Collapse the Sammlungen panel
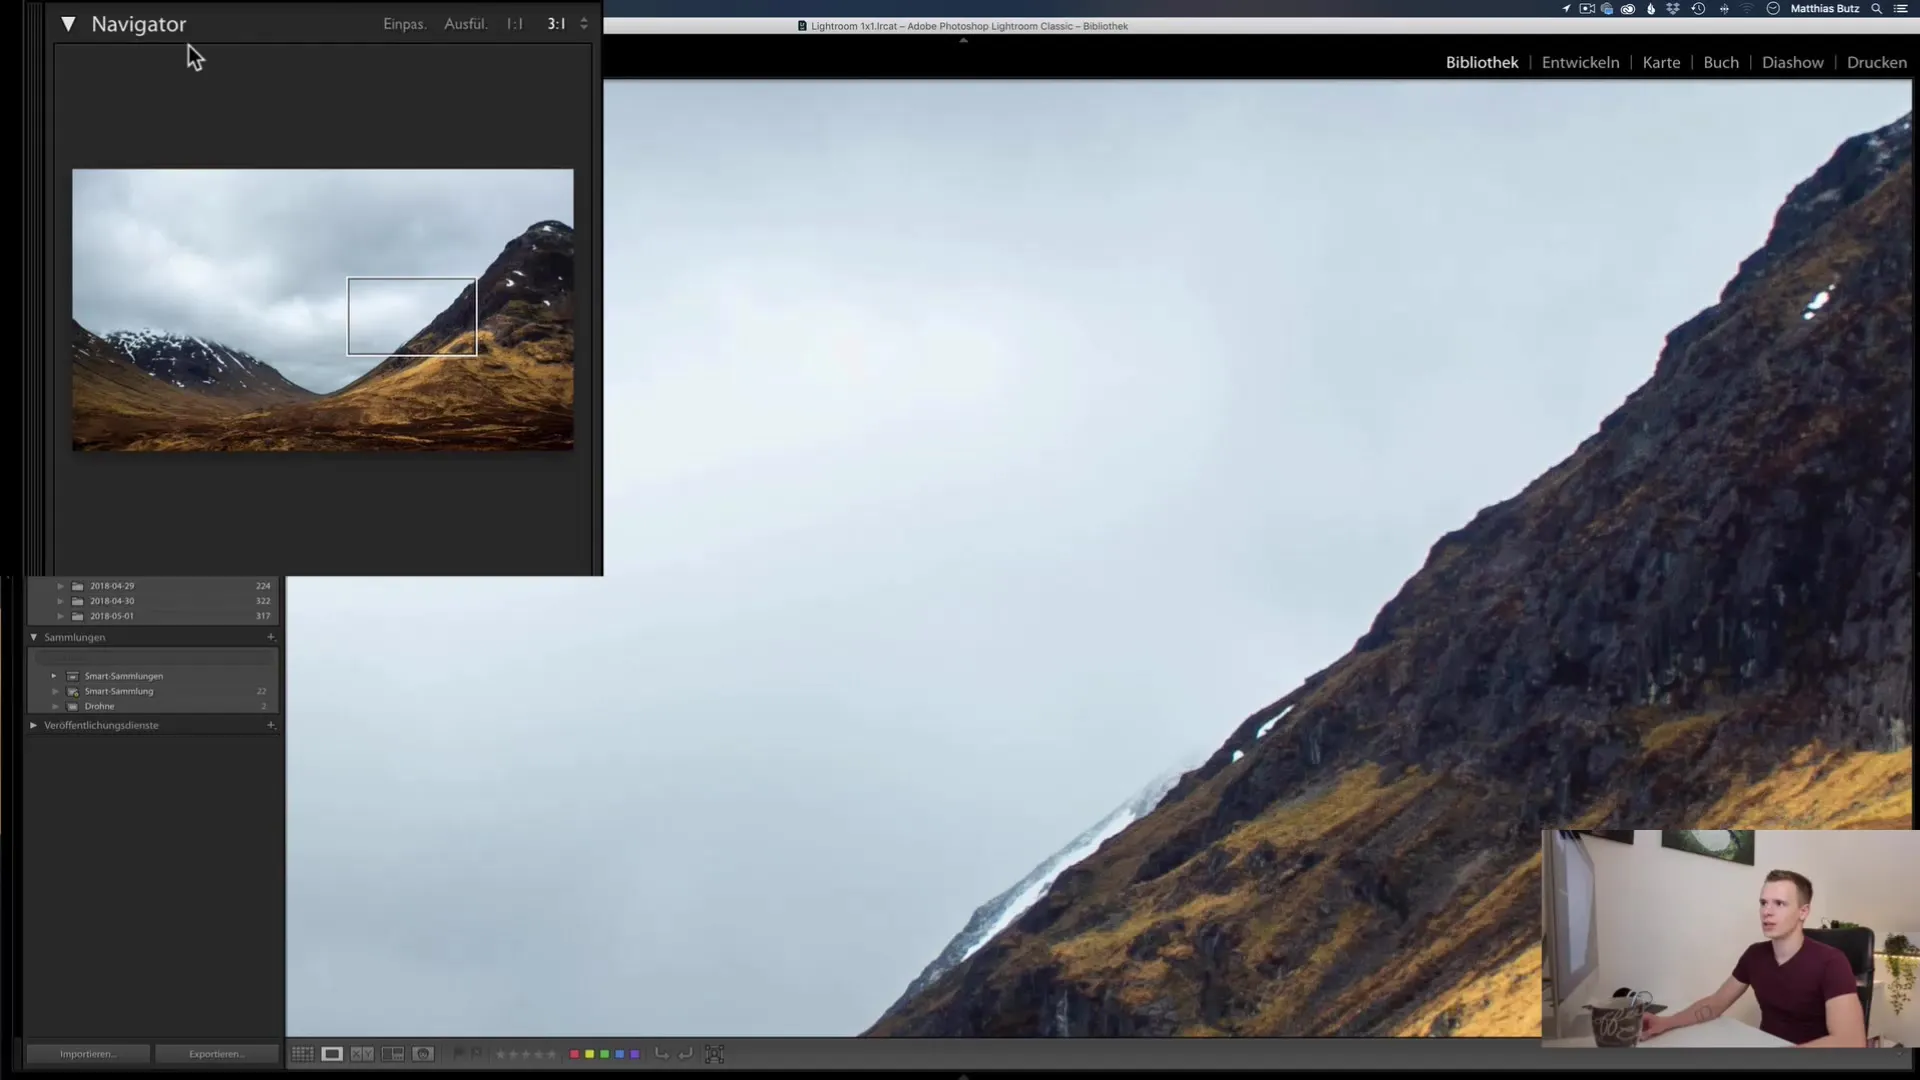This screenshot has height=1080, width=1920. click(x=34, y=637)
